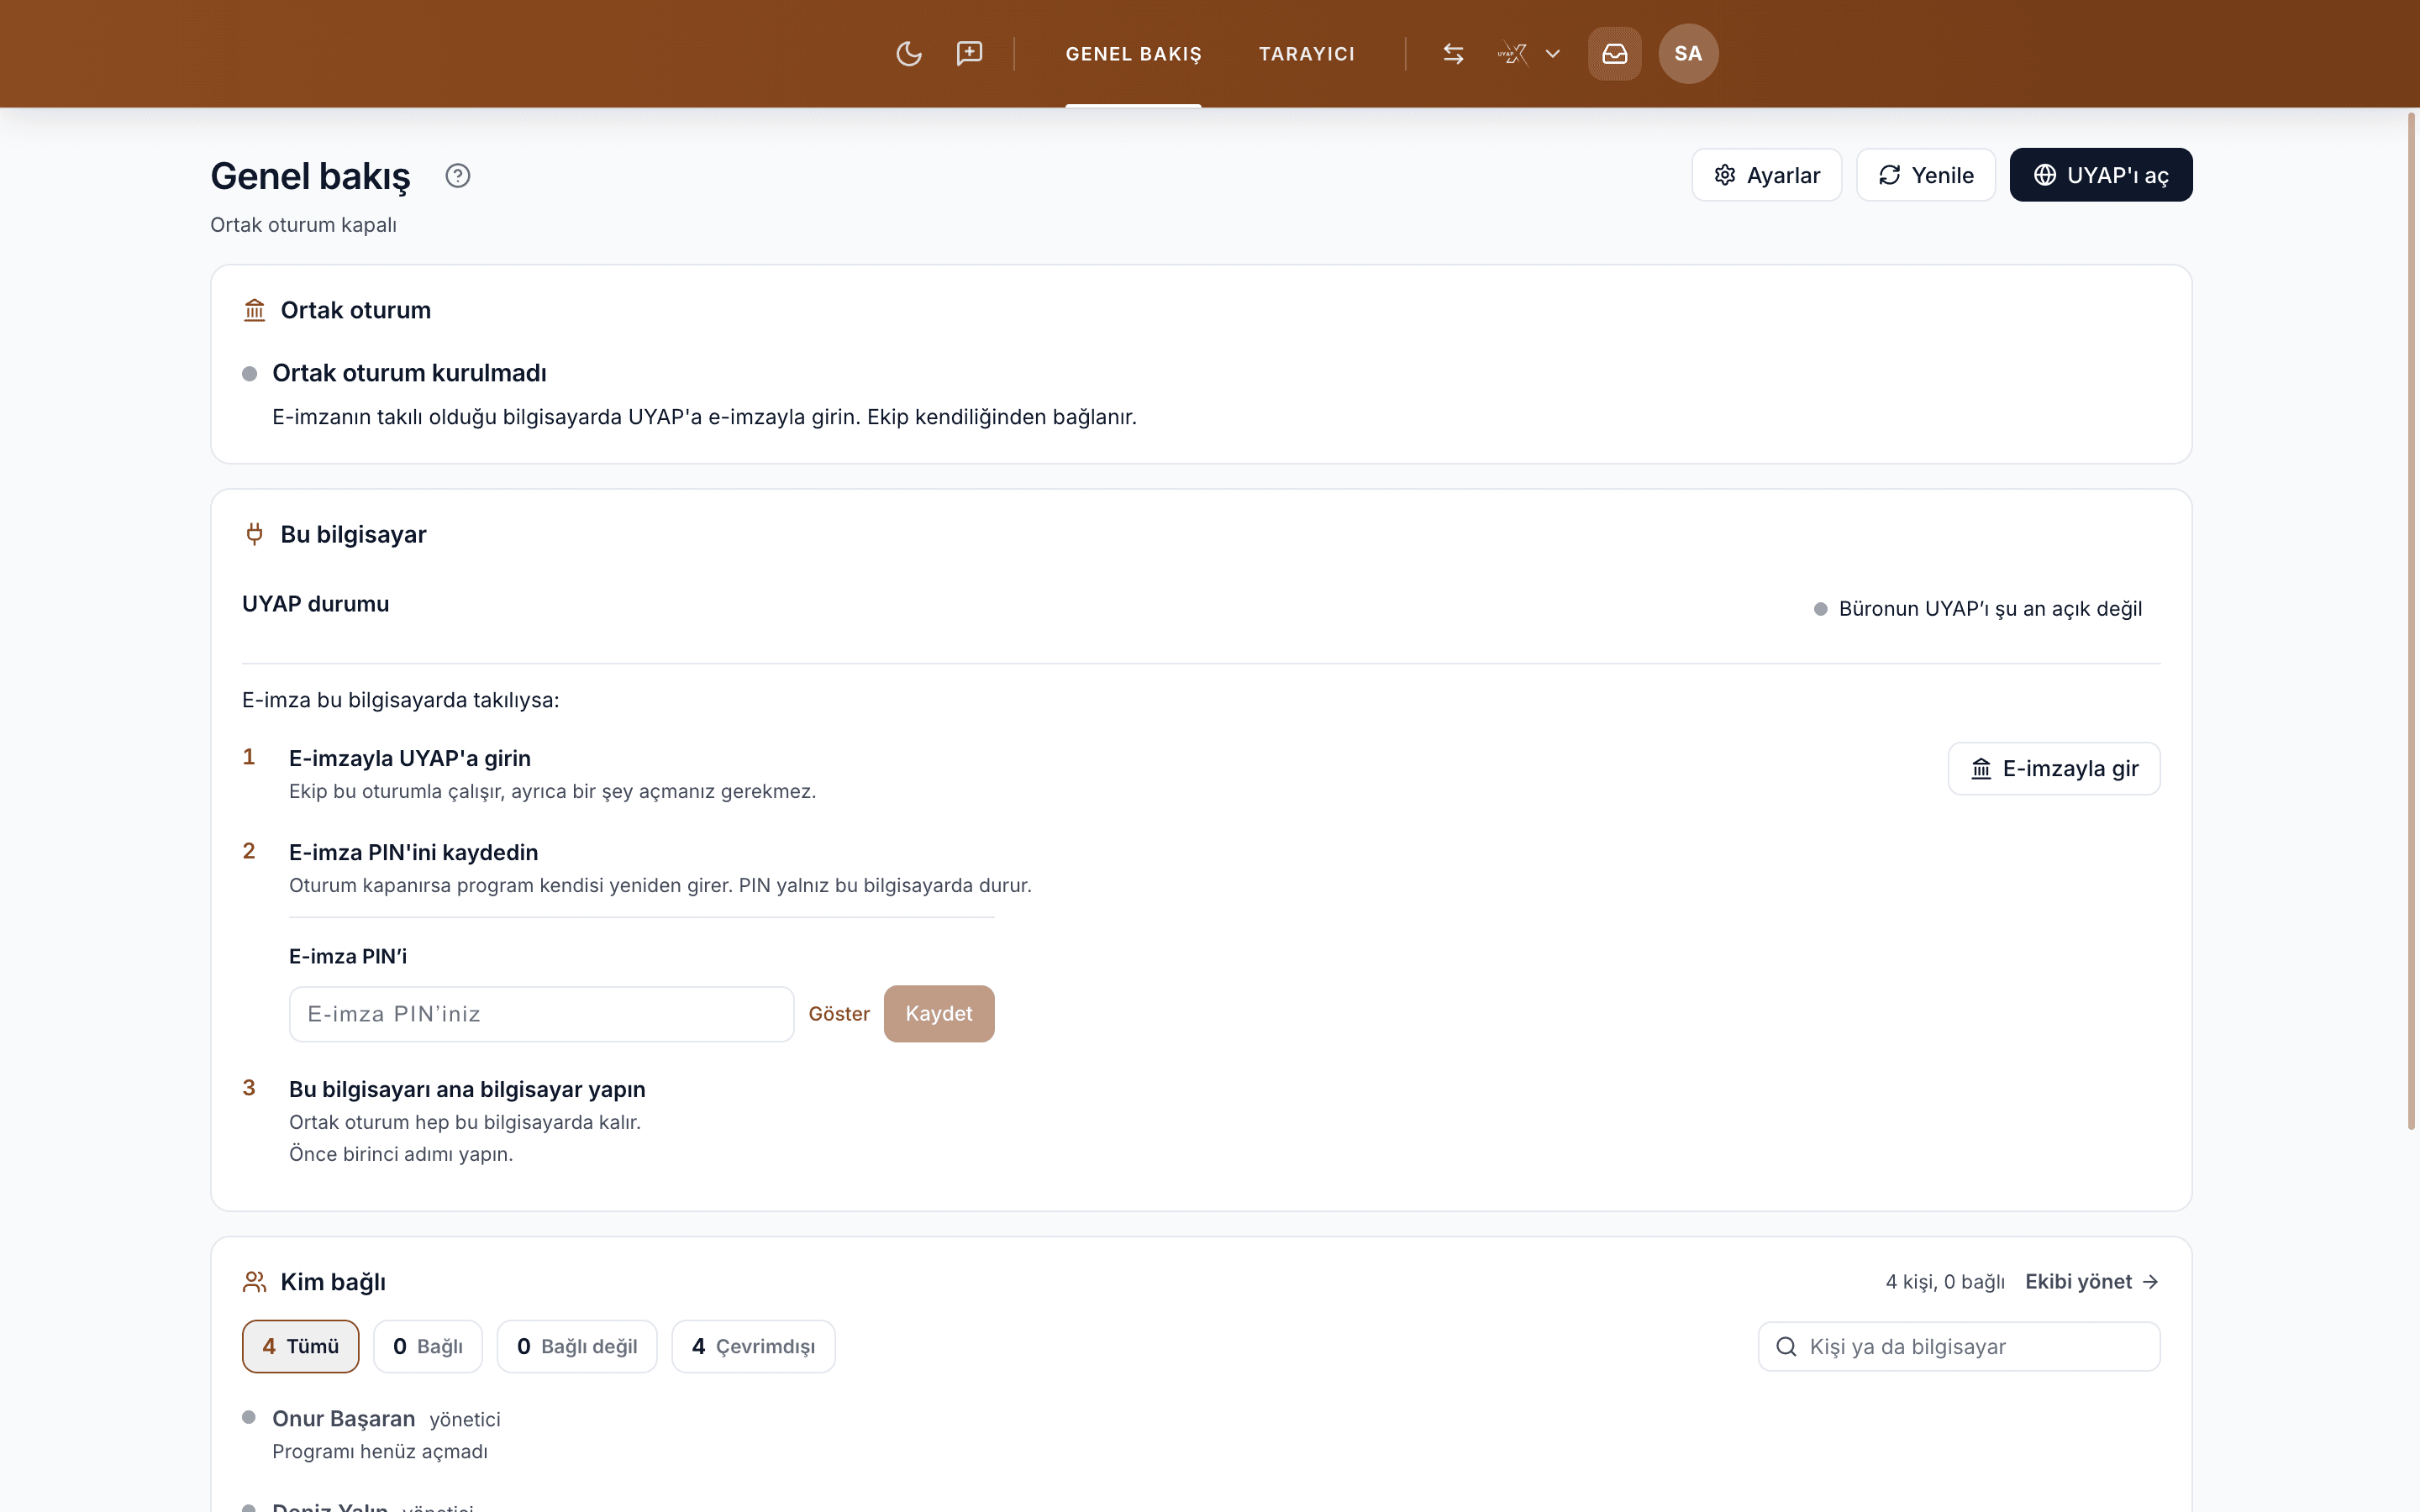This screenshot has height=1512, width=2420.
Task: Switch to the GENEL BAKIŞ tab
Action: (x=1133, y=54)
